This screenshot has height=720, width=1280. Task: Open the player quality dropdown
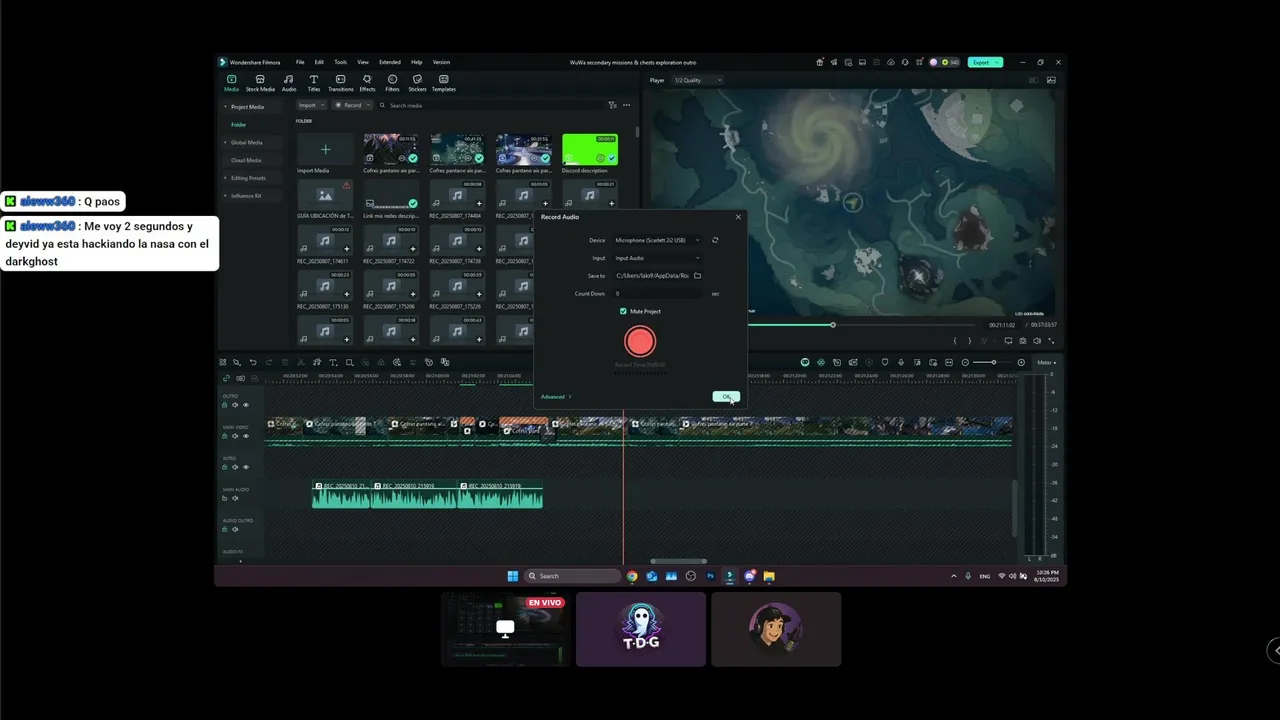[697, 80]
